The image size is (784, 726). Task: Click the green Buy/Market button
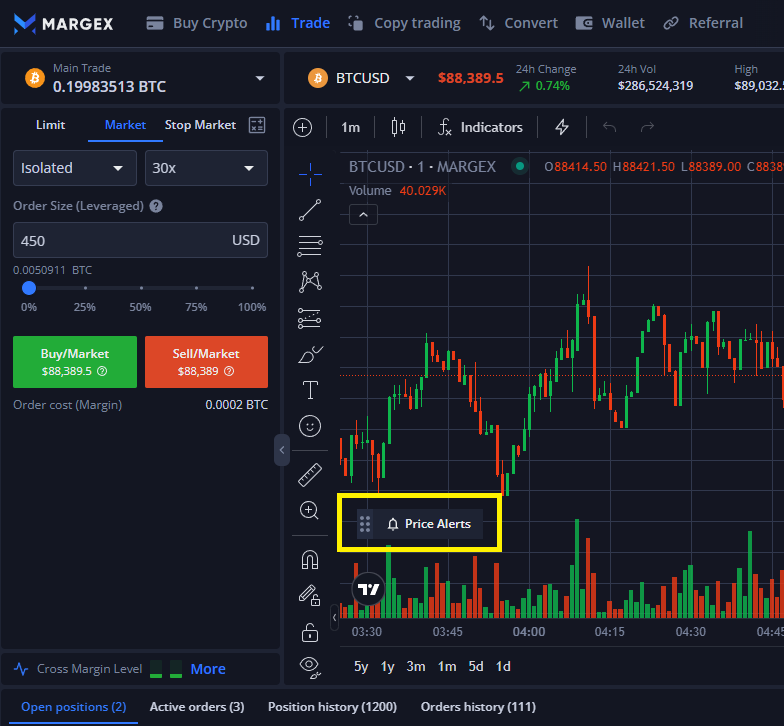click(x=75, y=361)
